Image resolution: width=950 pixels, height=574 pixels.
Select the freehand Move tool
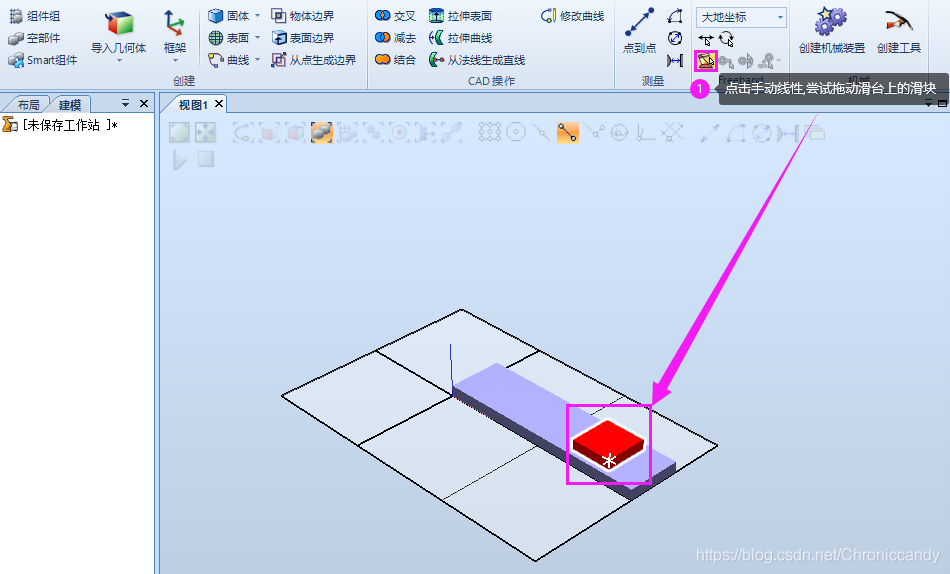click(706, 40)
